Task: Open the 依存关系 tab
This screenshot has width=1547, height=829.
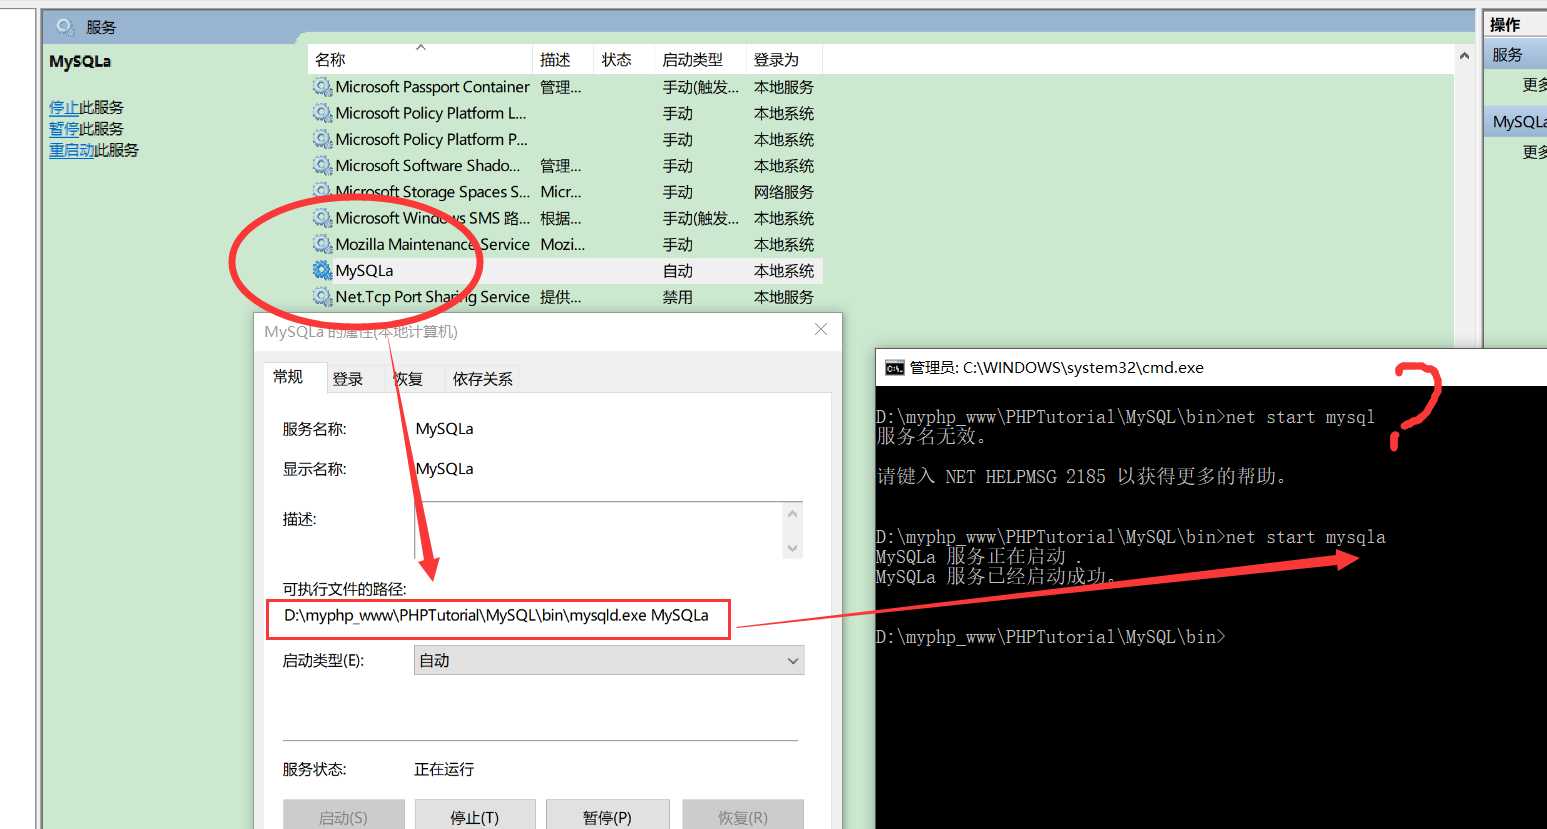Action: pyautogui.click(x=482, y=379)
